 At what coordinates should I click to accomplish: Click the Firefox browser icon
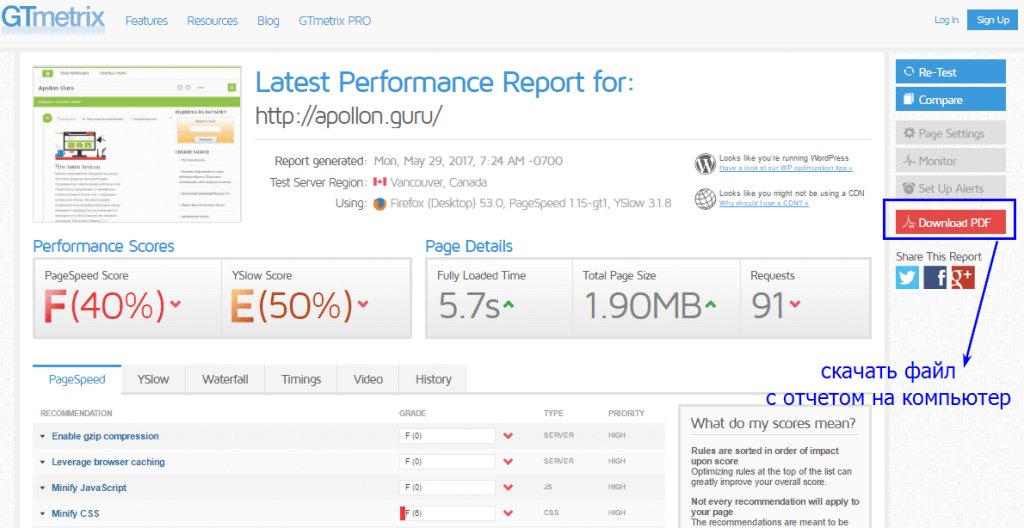[379, 204]
